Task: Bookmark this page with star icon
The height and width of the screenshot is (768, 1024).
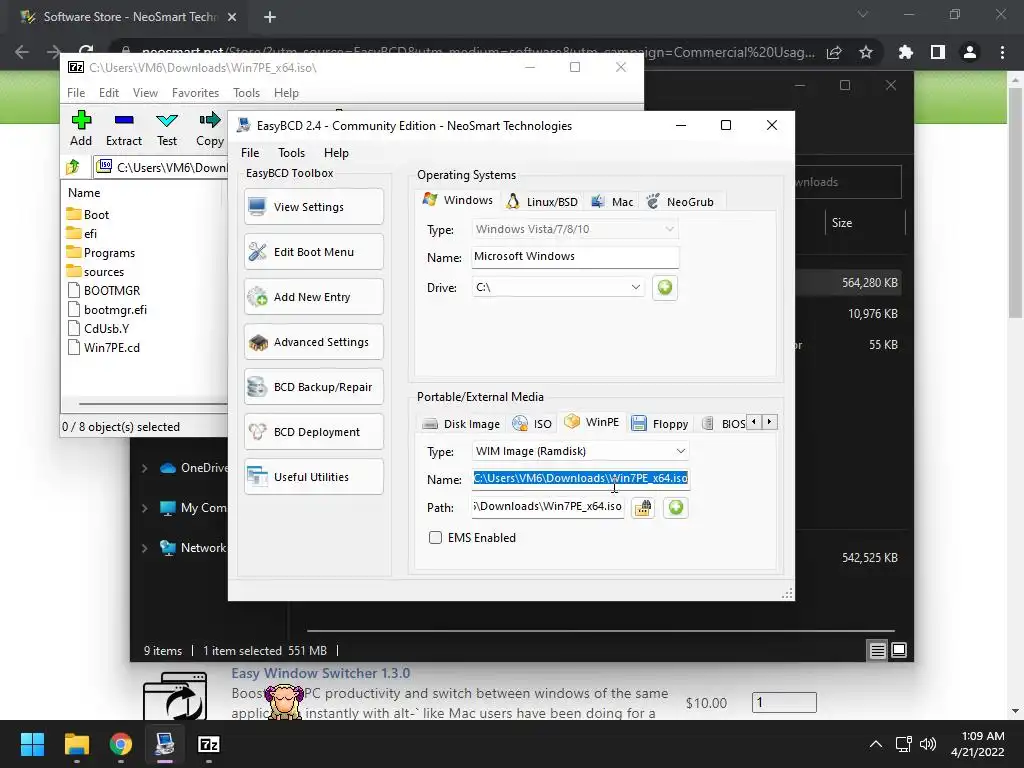Action: pyautogui.click(x=865, y=52)
